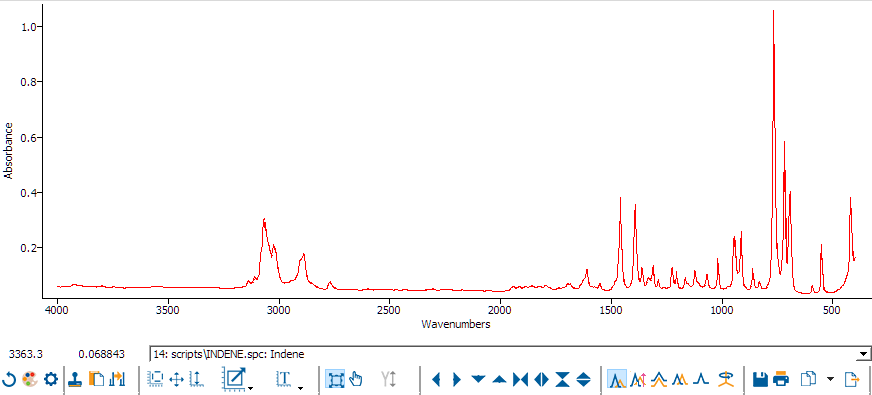Click the orange 3D rotate axes icon
This screenshot has height=395, width=872.
coord(725,380)
